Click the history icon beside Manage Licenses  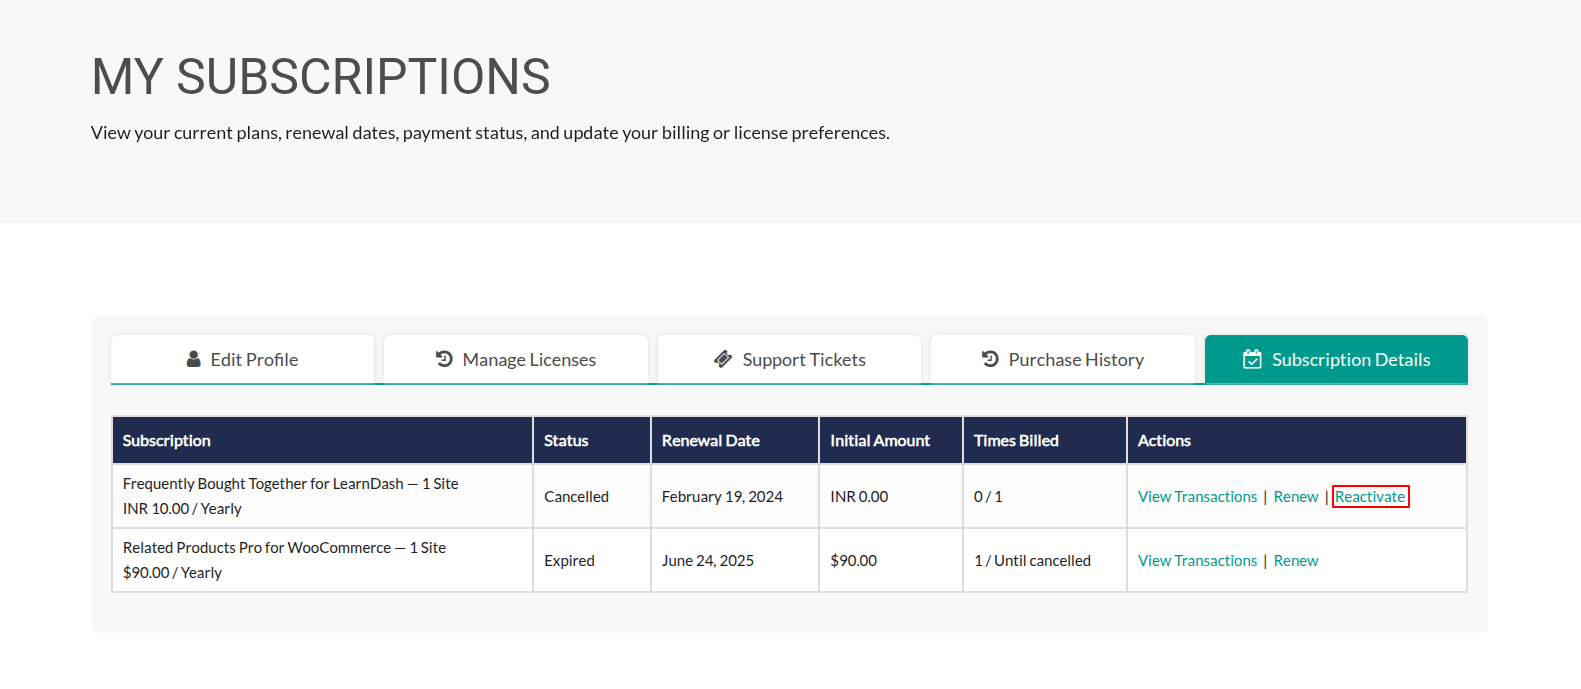coord(445,359)
